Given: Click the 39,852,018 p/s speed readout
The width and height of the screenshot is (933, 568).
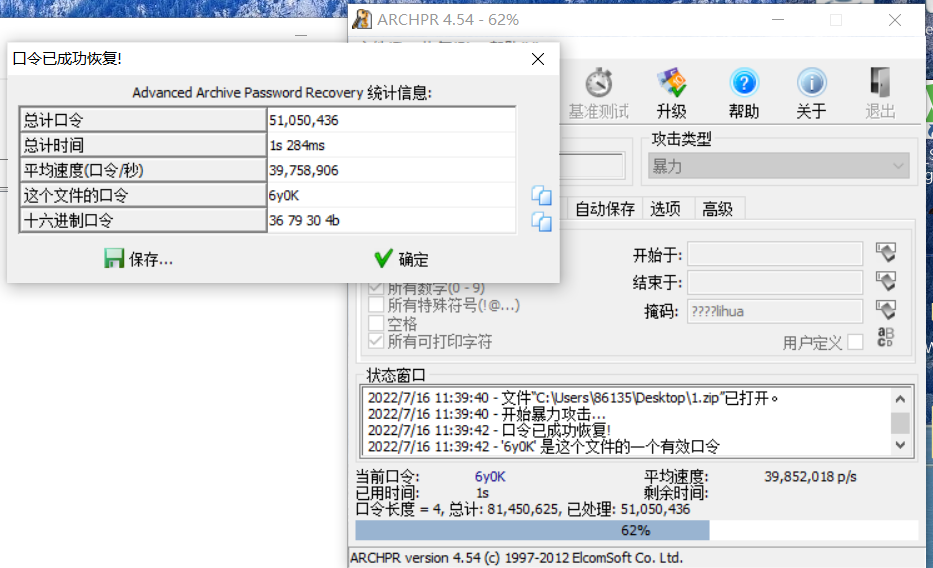Looking at the screenshot, I should pos(810,476).
